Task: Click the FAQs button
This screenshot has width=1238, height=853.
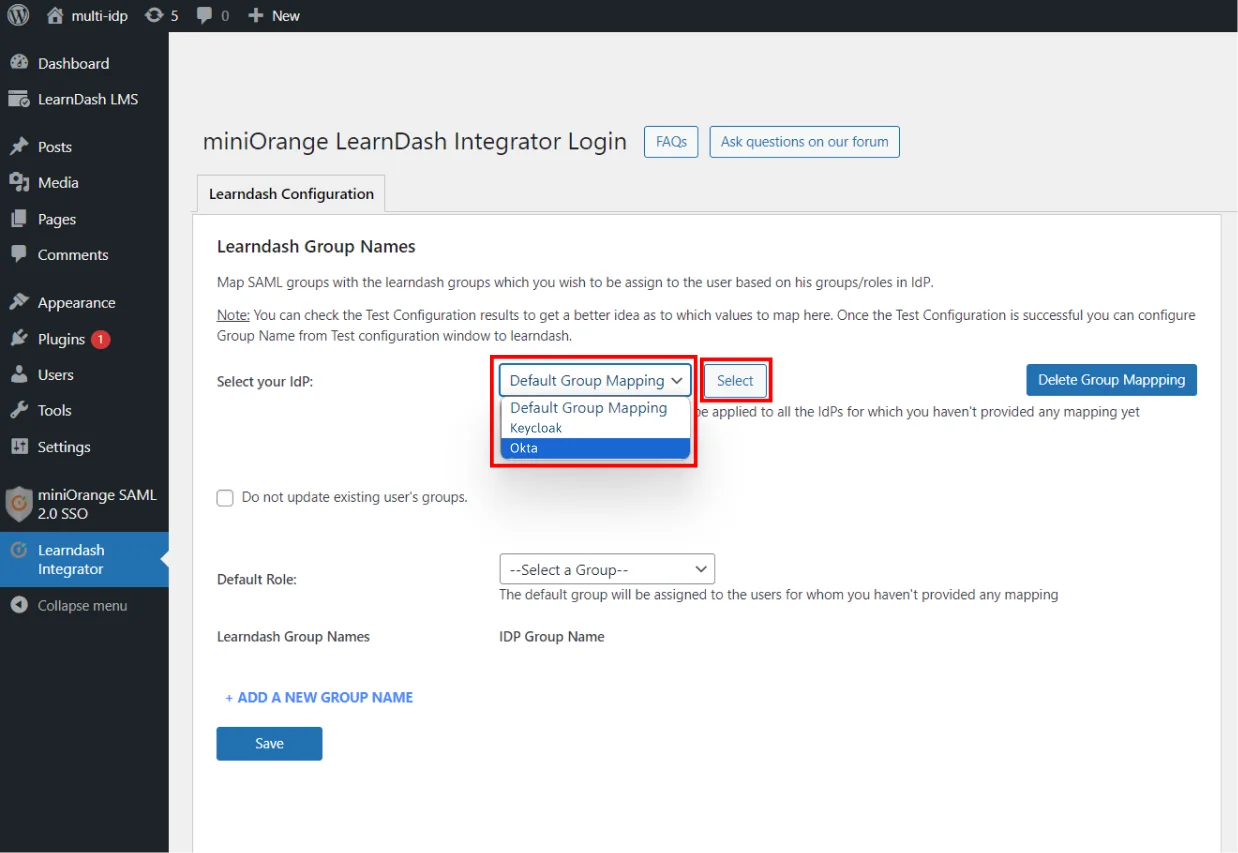Action: tap(671, 142)
